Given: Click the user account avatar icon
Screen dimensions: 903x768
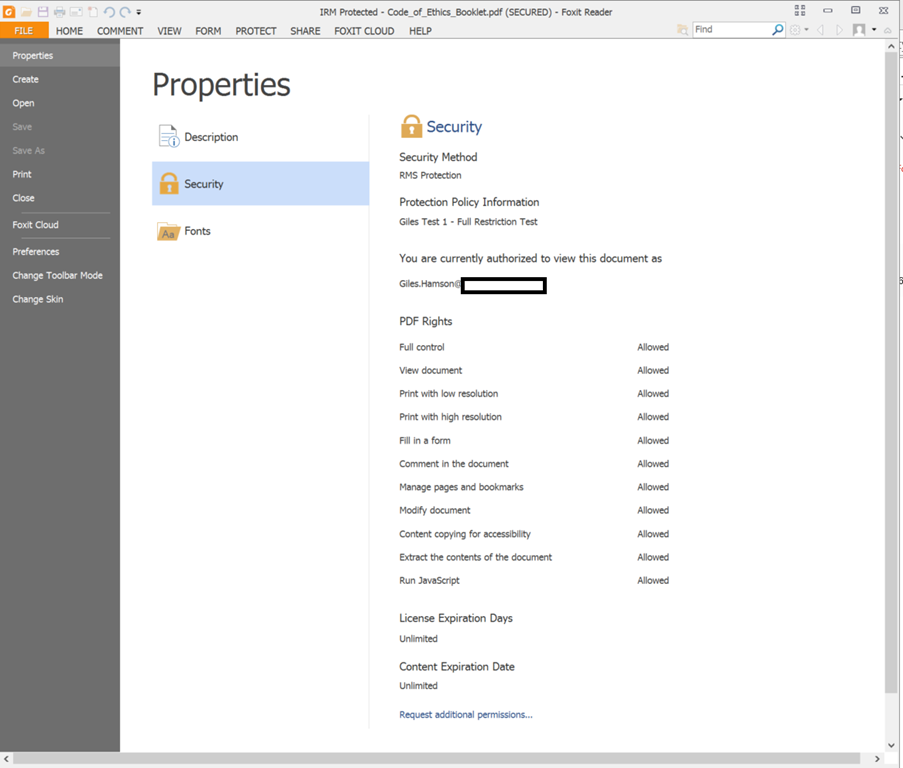Looking at the screenshot, I should click(x=858, y=30).
